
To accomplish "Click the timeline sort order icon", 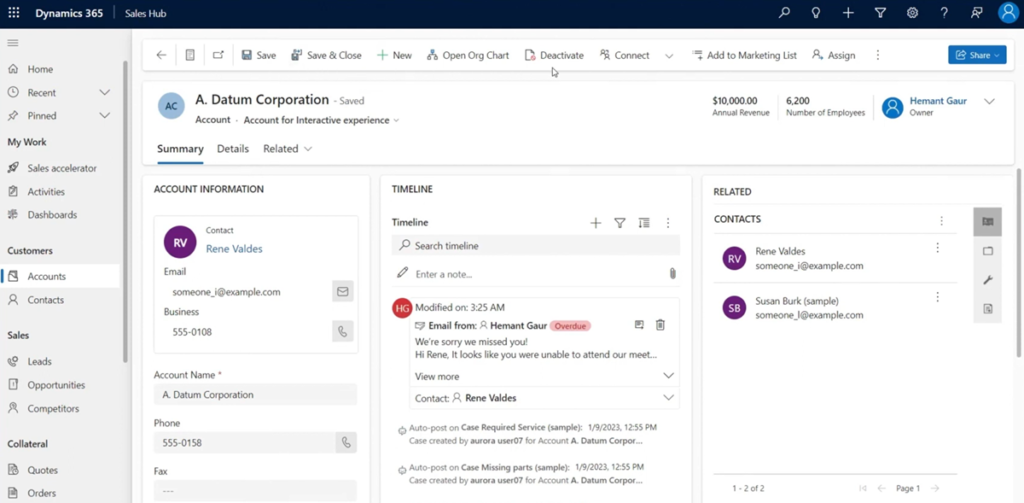I will [644, 223].
